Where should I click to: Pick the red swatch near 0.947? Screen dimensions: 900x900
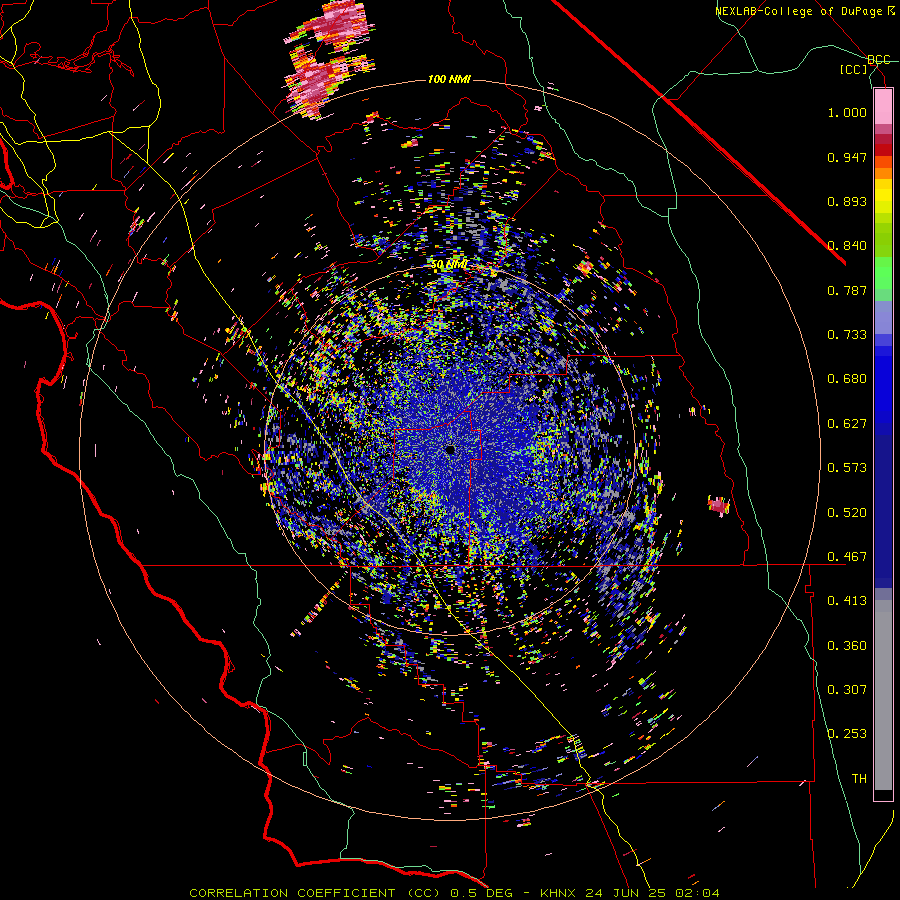coord(883,150)
